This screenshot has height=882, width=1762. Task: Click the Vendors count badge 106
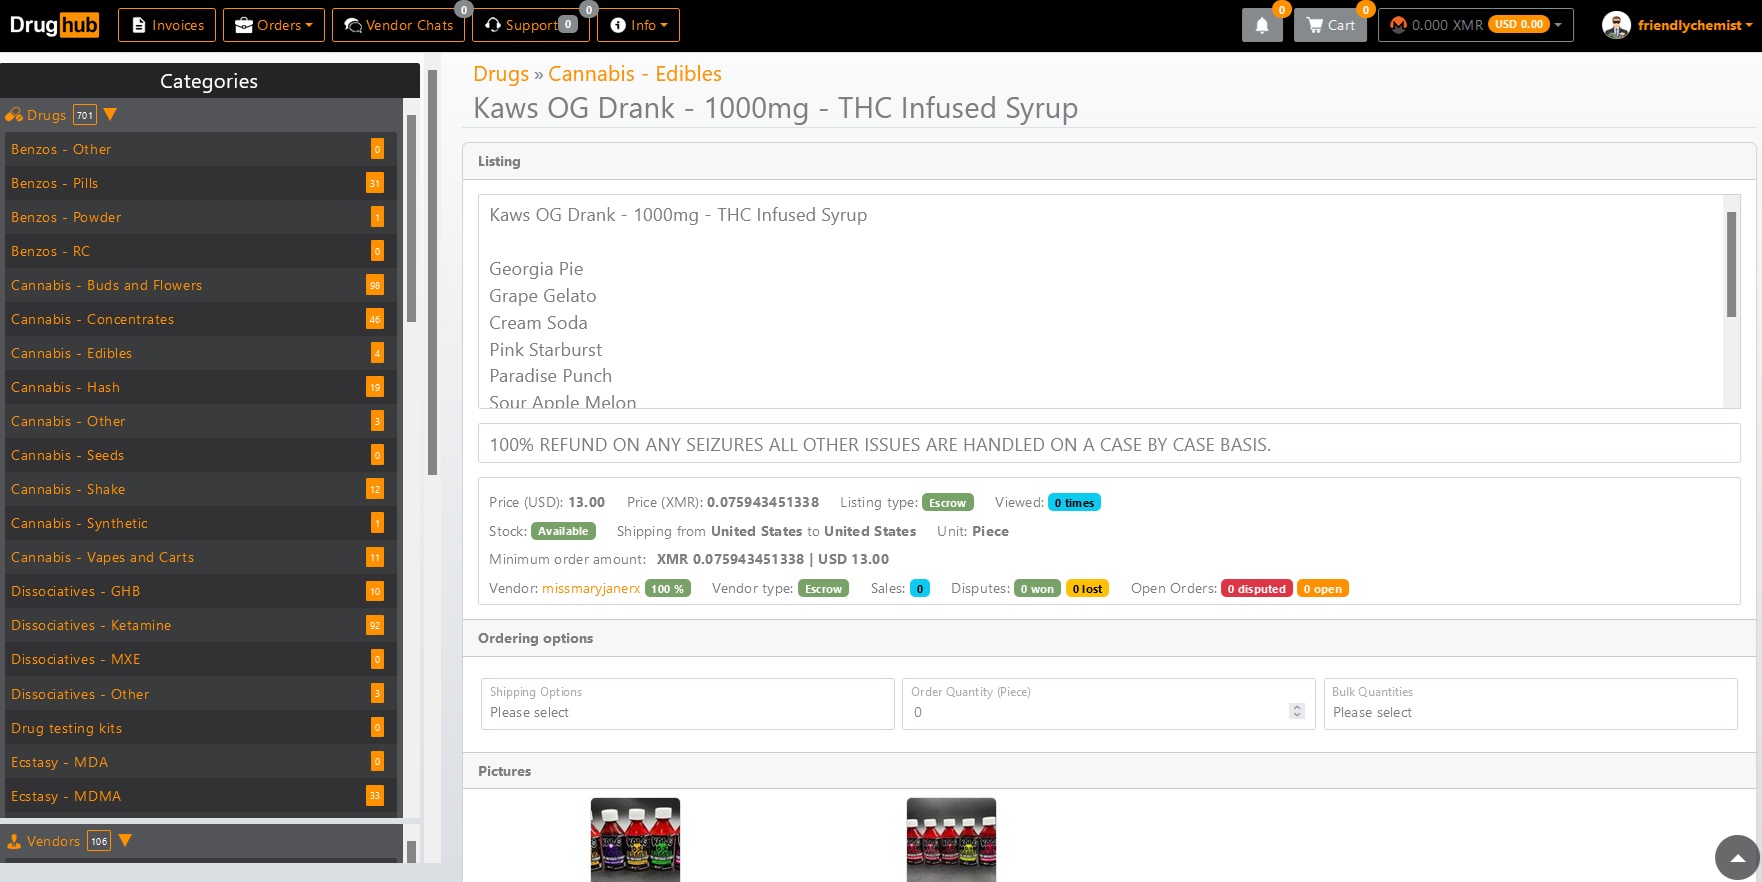[x=99, y=841]
